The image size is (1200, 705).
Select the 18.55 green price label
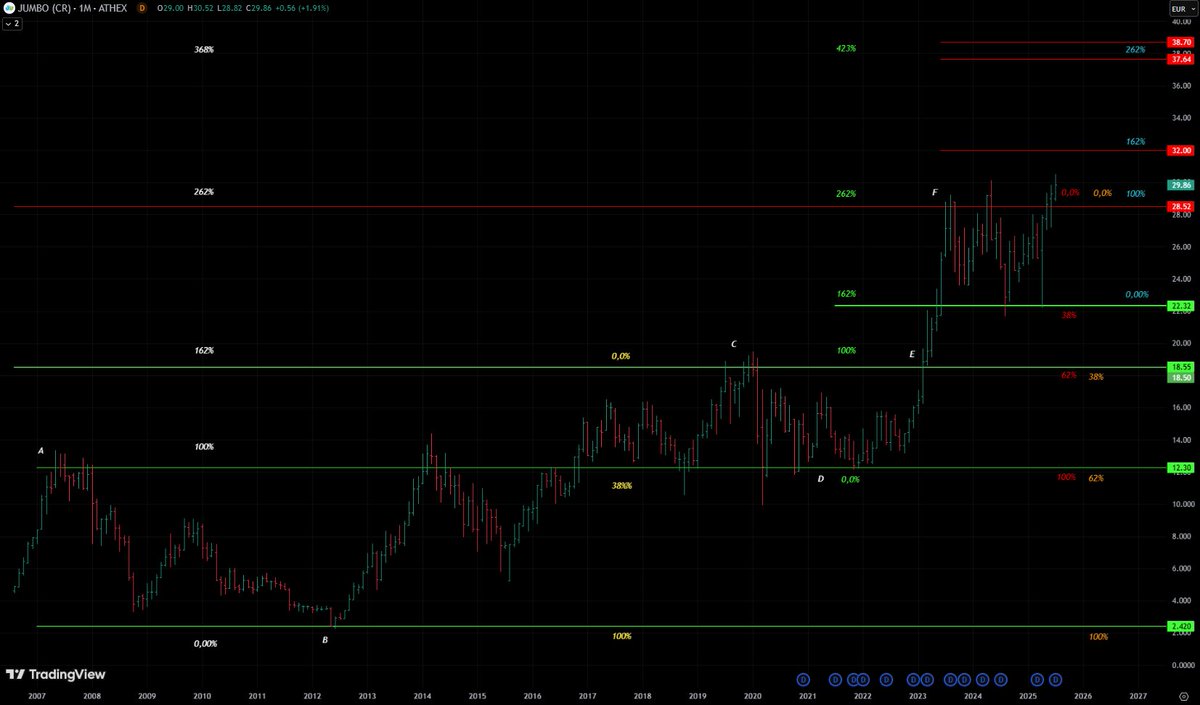[x=1180, y=367]
